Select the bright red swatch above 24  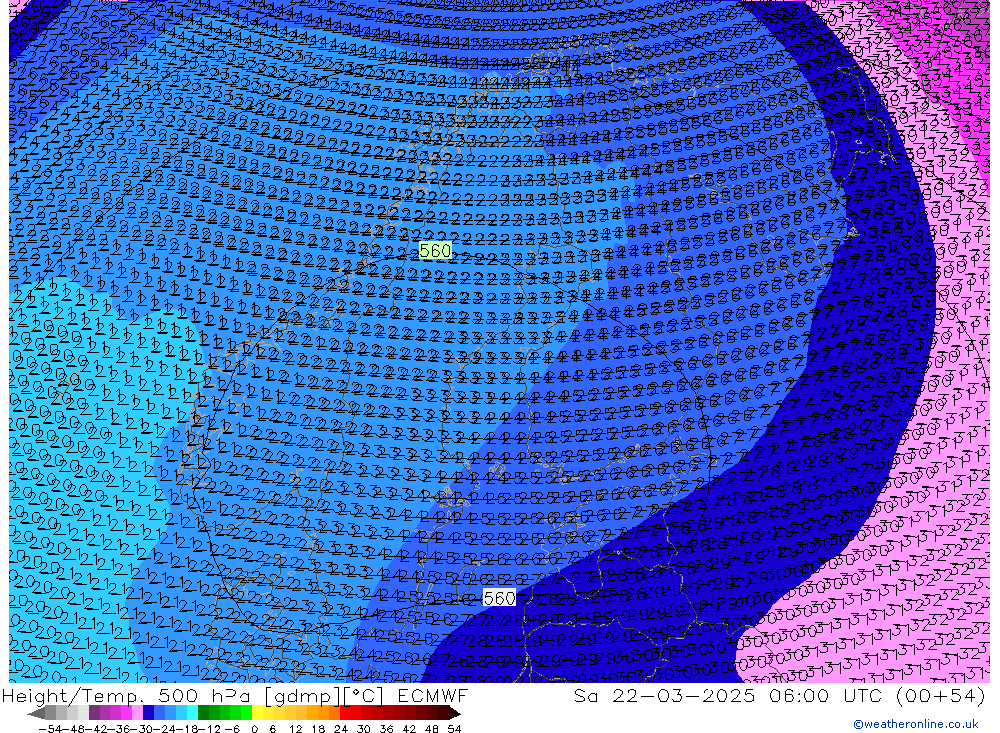click(345, 713)
